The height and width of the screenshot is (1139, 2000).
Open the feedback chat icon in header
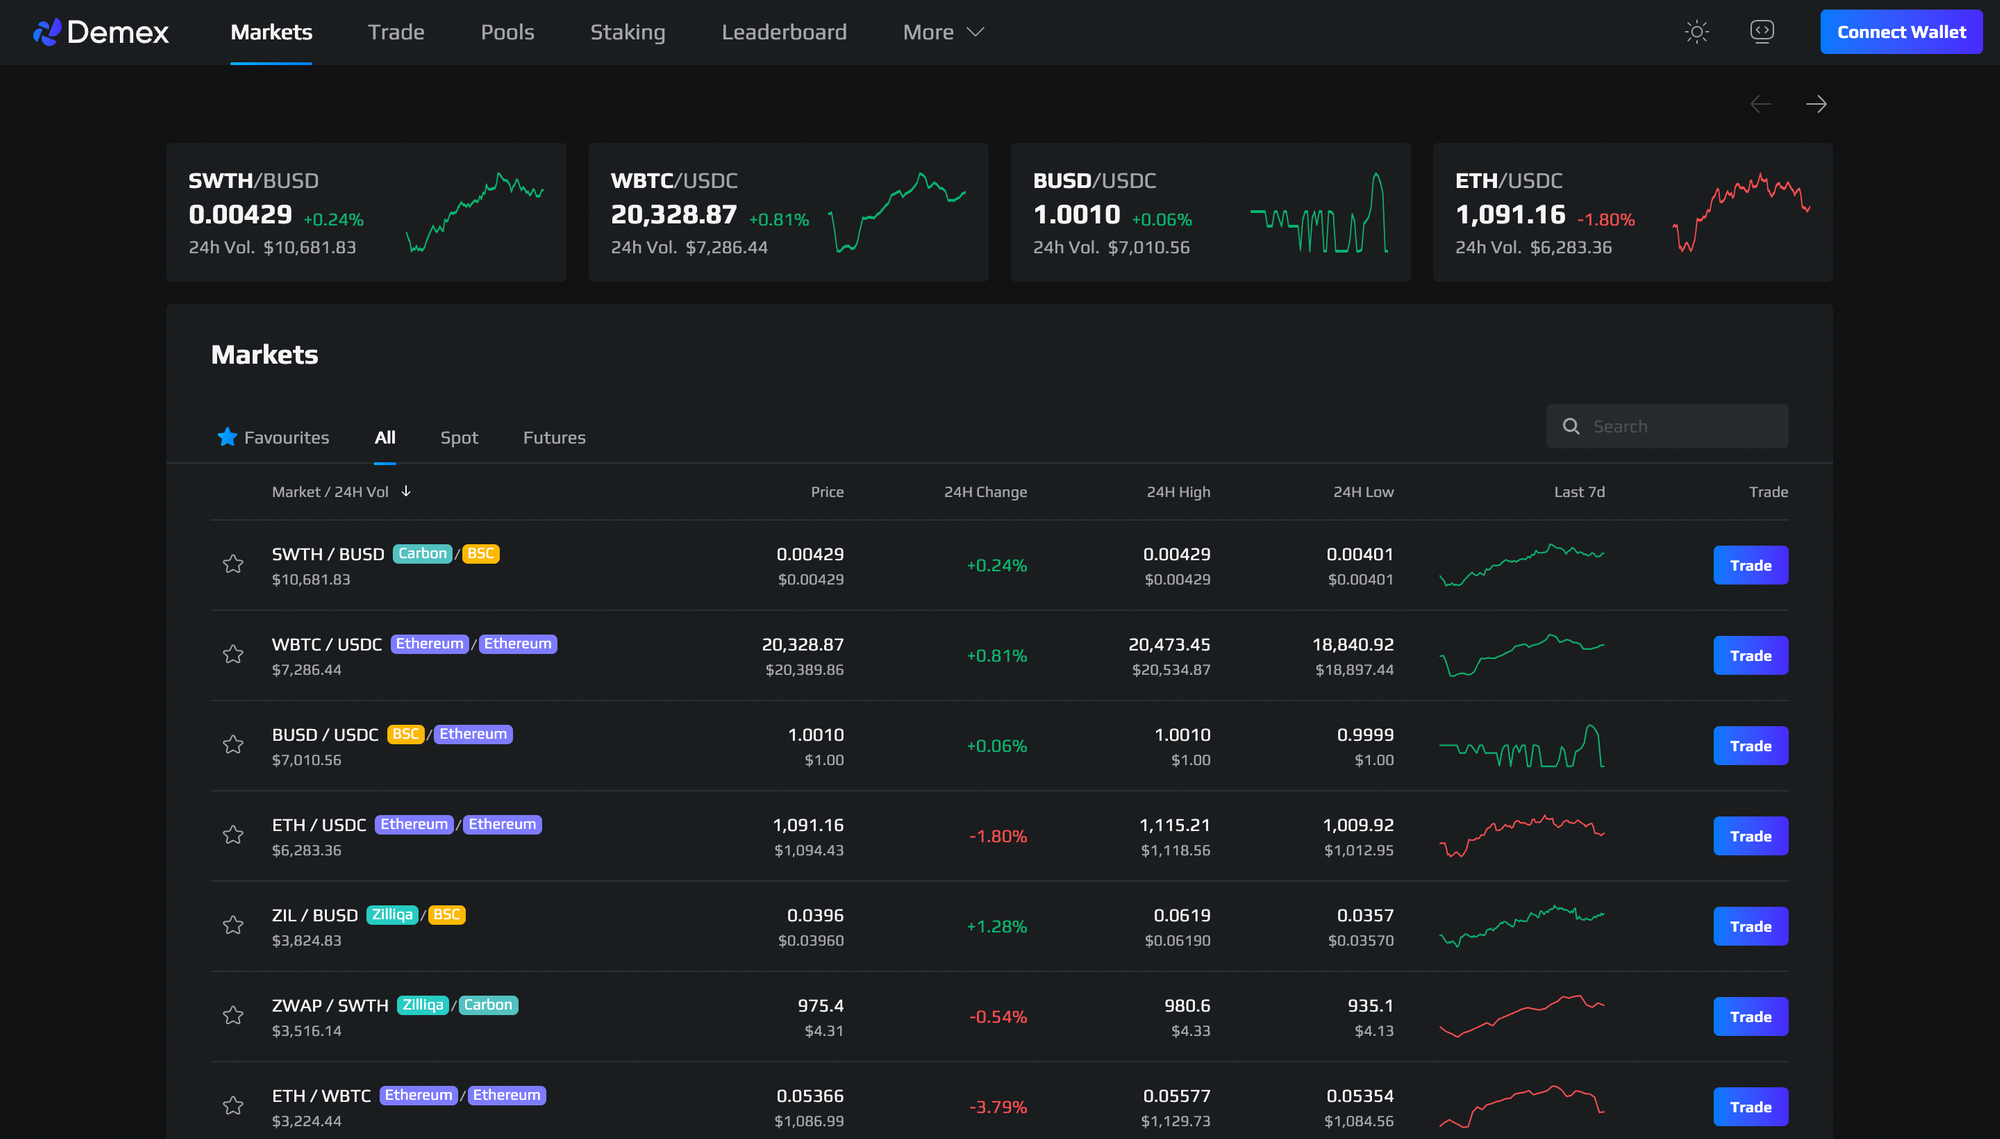(1762, 32)
